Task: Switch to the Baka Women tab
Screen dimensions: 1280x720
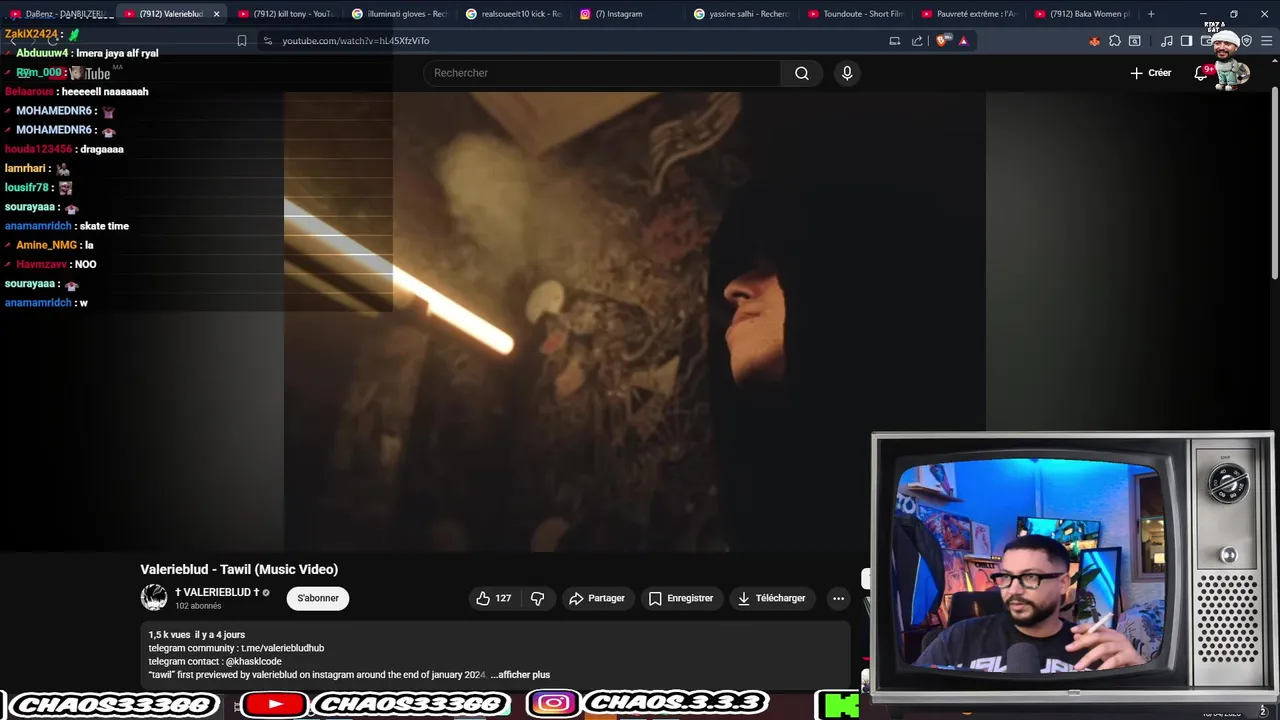Action: click(1083, 14)
